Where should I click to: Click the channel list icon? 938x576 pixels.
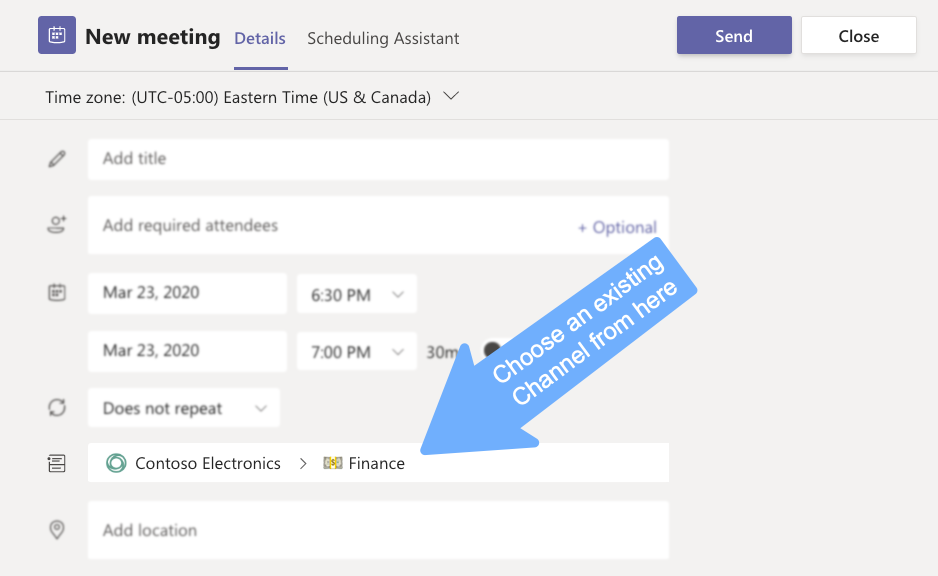pyautogui.click(x=57, y=463)
